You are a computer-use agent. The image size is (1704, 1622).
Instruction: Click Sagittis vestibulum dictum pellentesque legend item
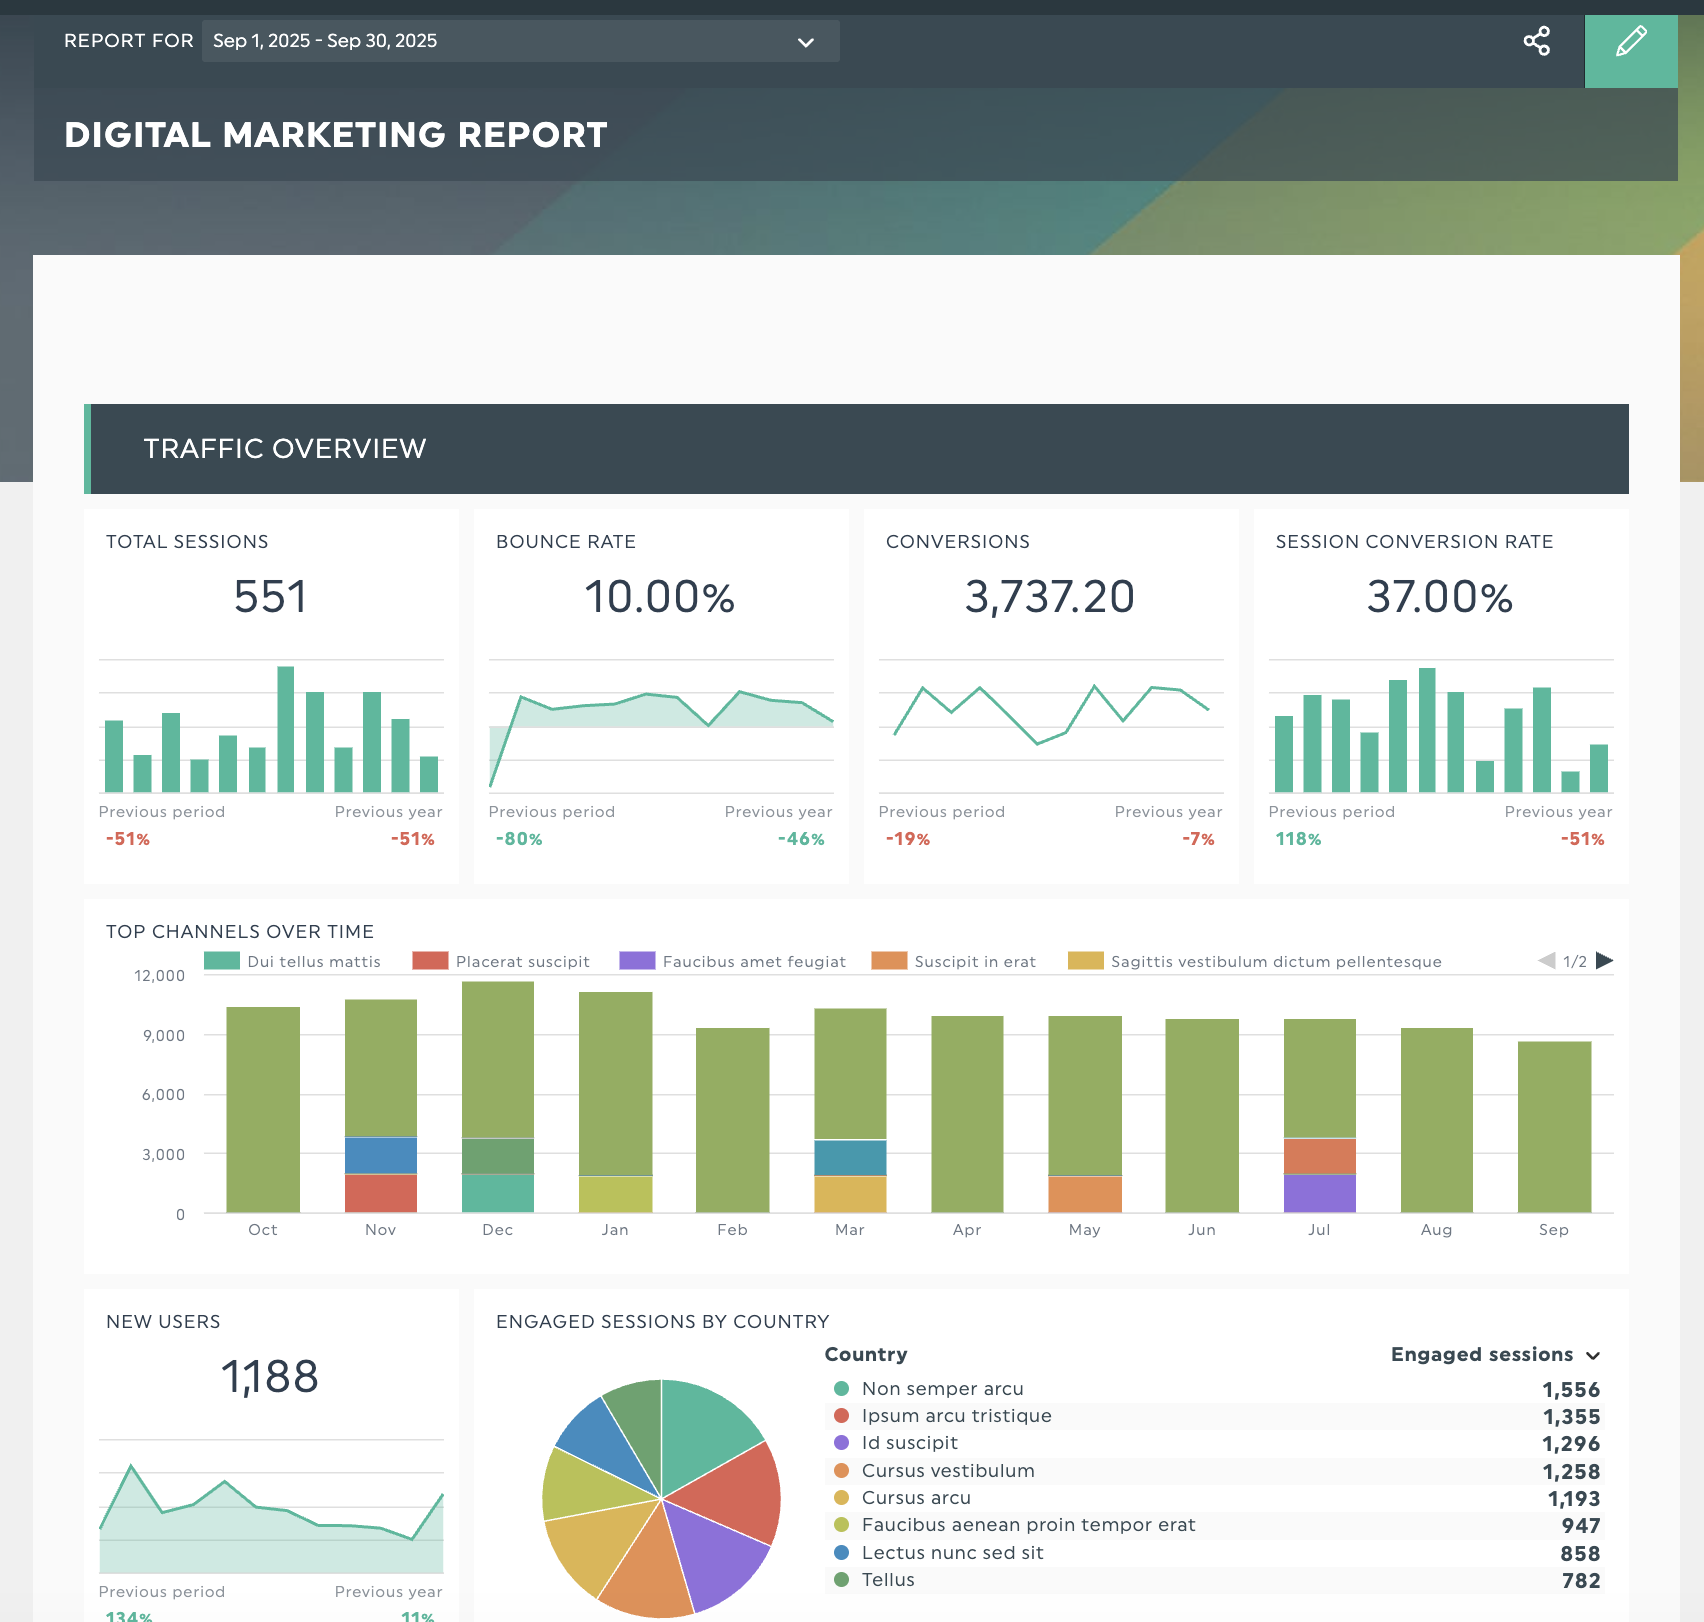coord(1256,961)
